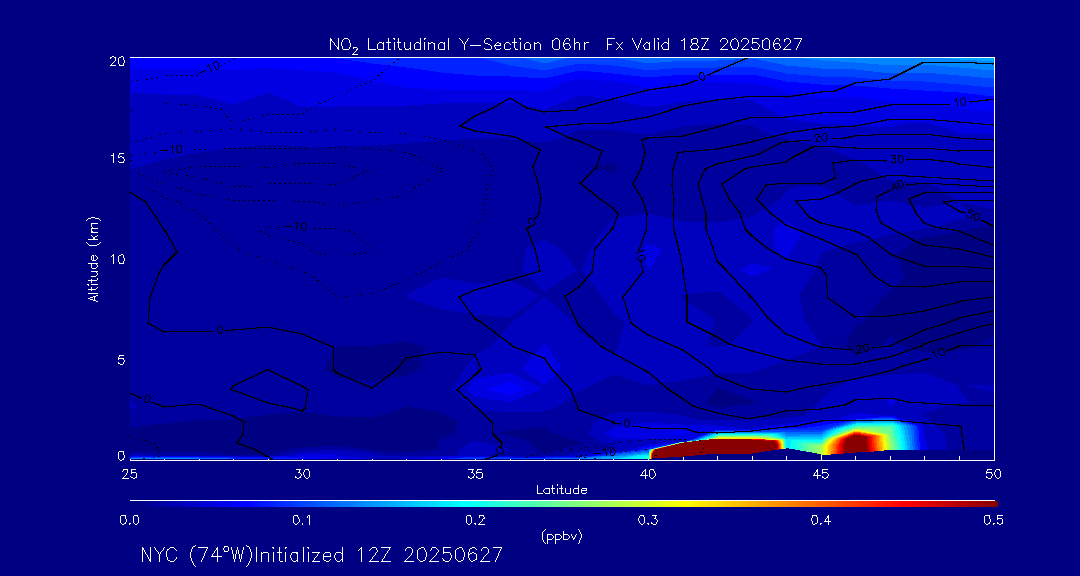Click the colorbar value label 0.5
1080x576 pixels.
pyautogui.click(x=993, y=521)
